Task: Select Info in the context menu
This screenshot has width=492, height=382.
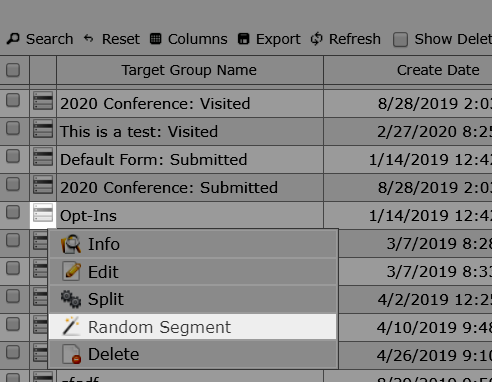Action: pyautogui.click(x=193, y=244)
